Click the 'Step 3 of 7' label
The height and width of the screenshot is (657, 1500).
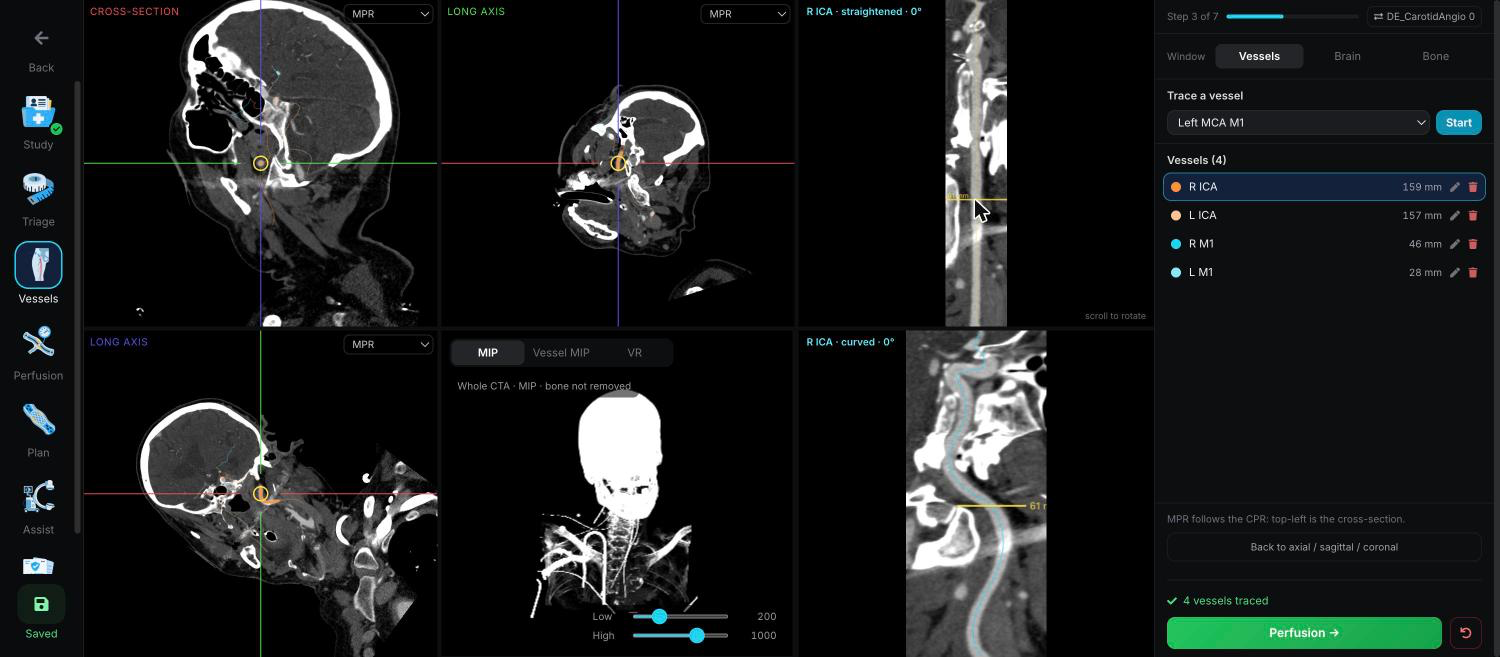click(x=1193, y=17)
